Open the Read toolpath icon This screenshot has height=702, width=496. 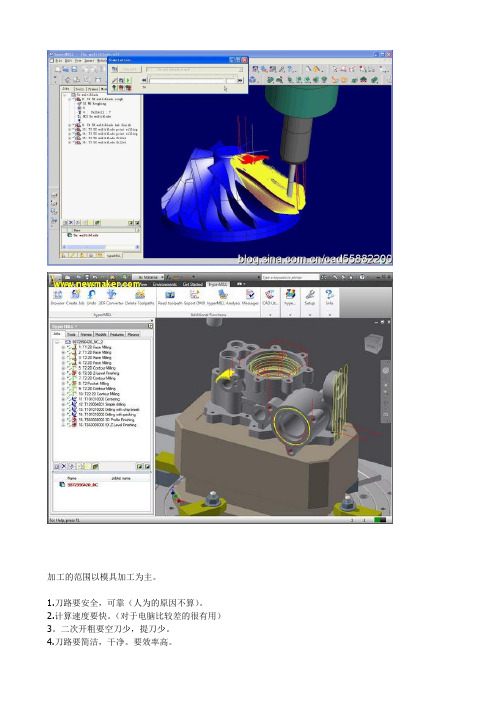170,295
